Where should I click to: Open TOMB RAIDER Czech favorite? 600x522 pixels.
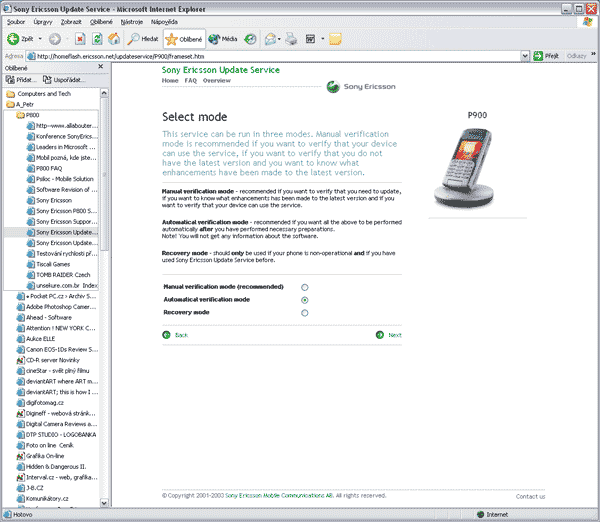pyautogui.click(x=59, y=275)
